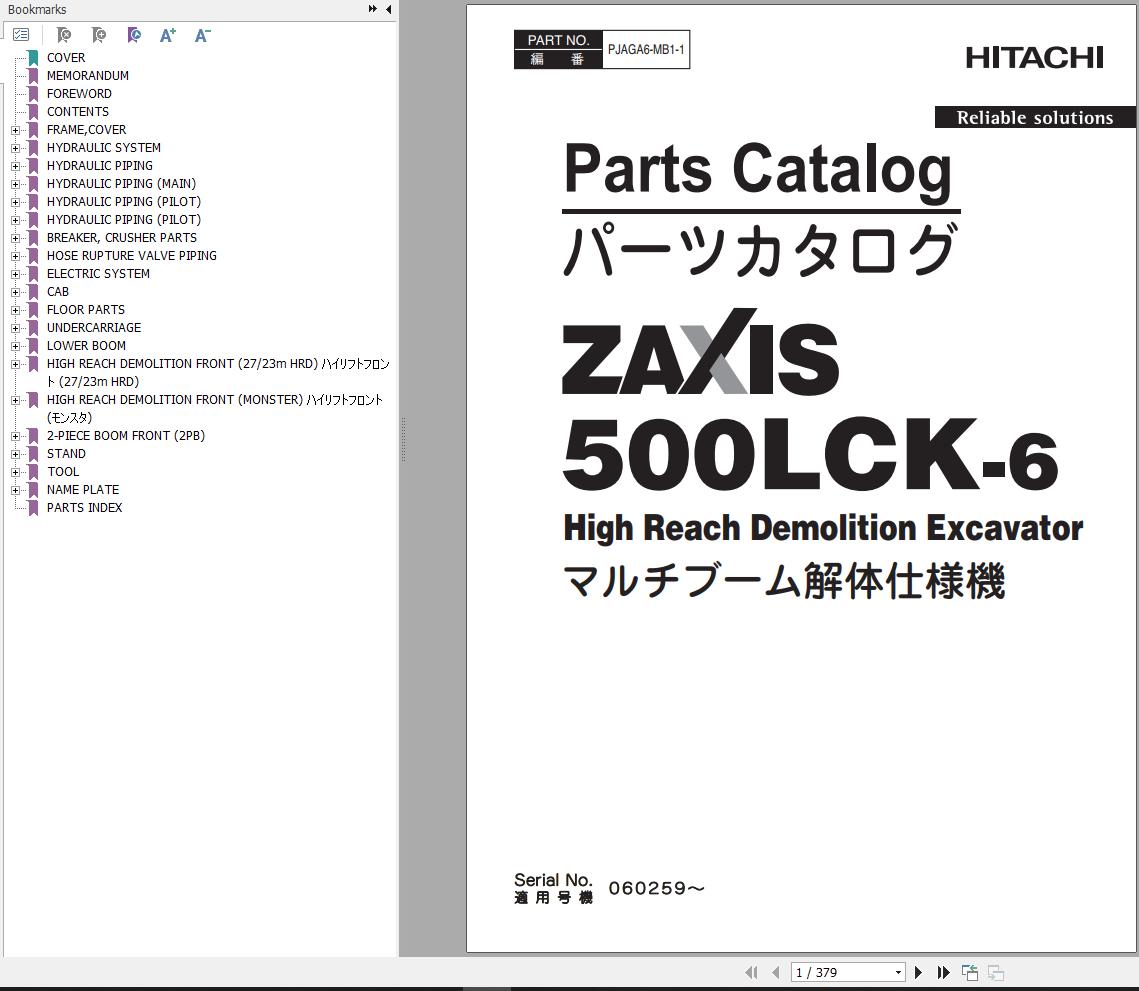Open HIGH REACH DEMOLITION FRONT (27/23m HRD) bookmark
Viewport: 1139px width, 991px height.
[x=218, y=373]
